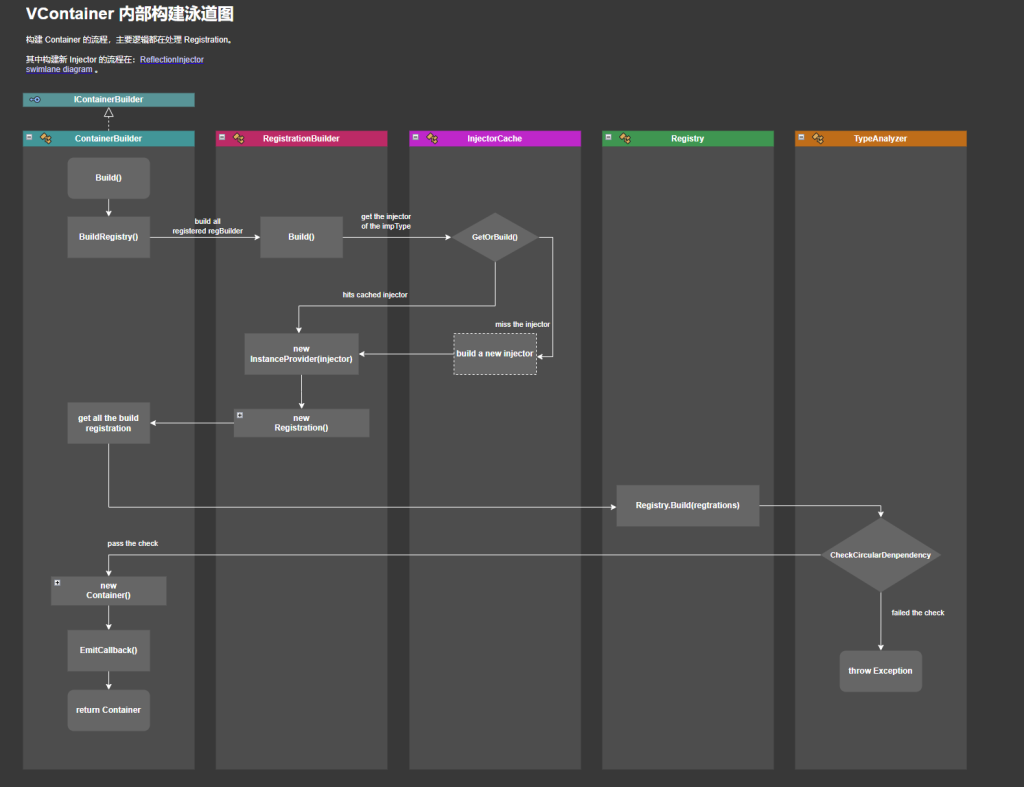
Task: Select the GetOrBuild() decision diamond
Action: [494, 238]
